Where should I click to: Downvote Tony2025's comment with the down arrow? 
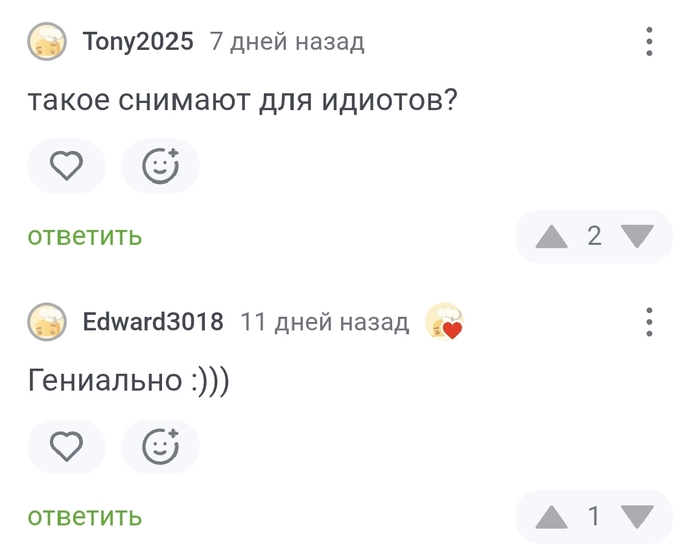637,236
